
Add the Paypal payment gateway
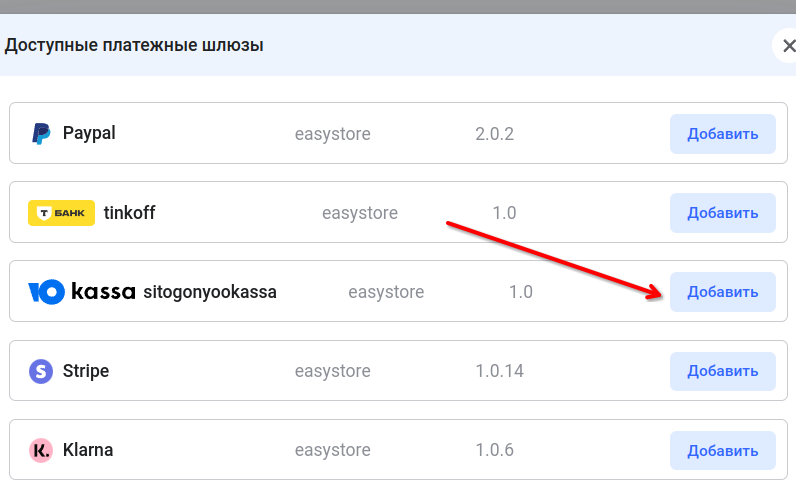tap(722, 134)
